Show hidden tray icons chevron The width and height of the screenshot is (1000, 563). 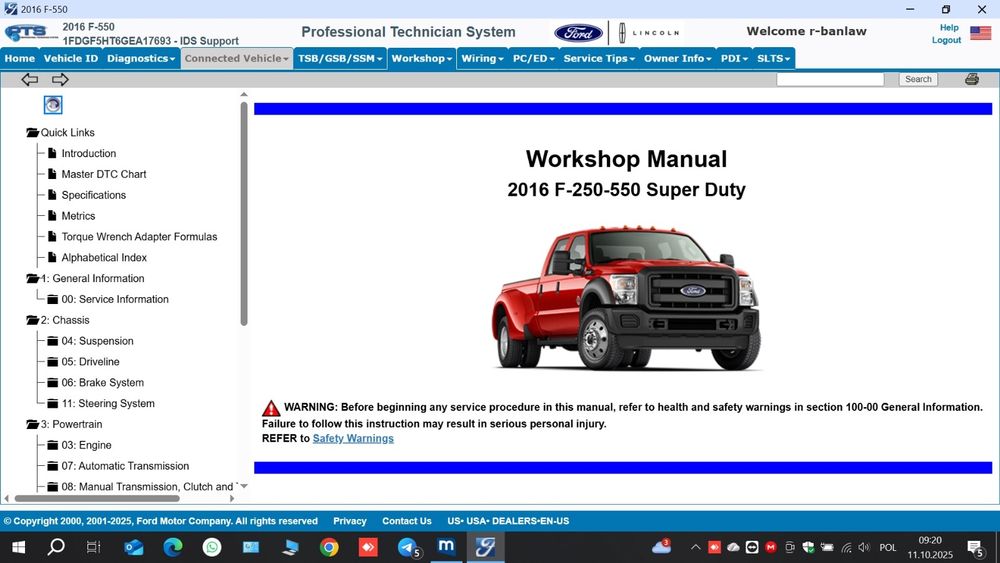click(696, 547)
